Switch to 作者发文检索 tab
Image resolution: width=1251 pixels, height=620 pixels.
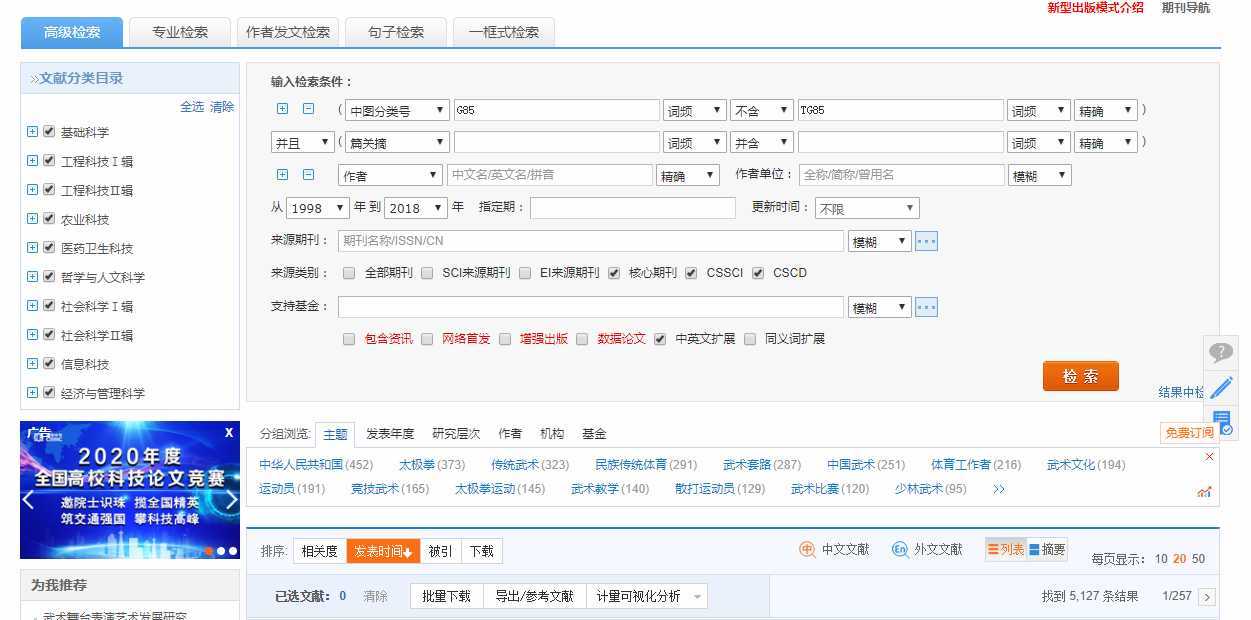point(288,32)
